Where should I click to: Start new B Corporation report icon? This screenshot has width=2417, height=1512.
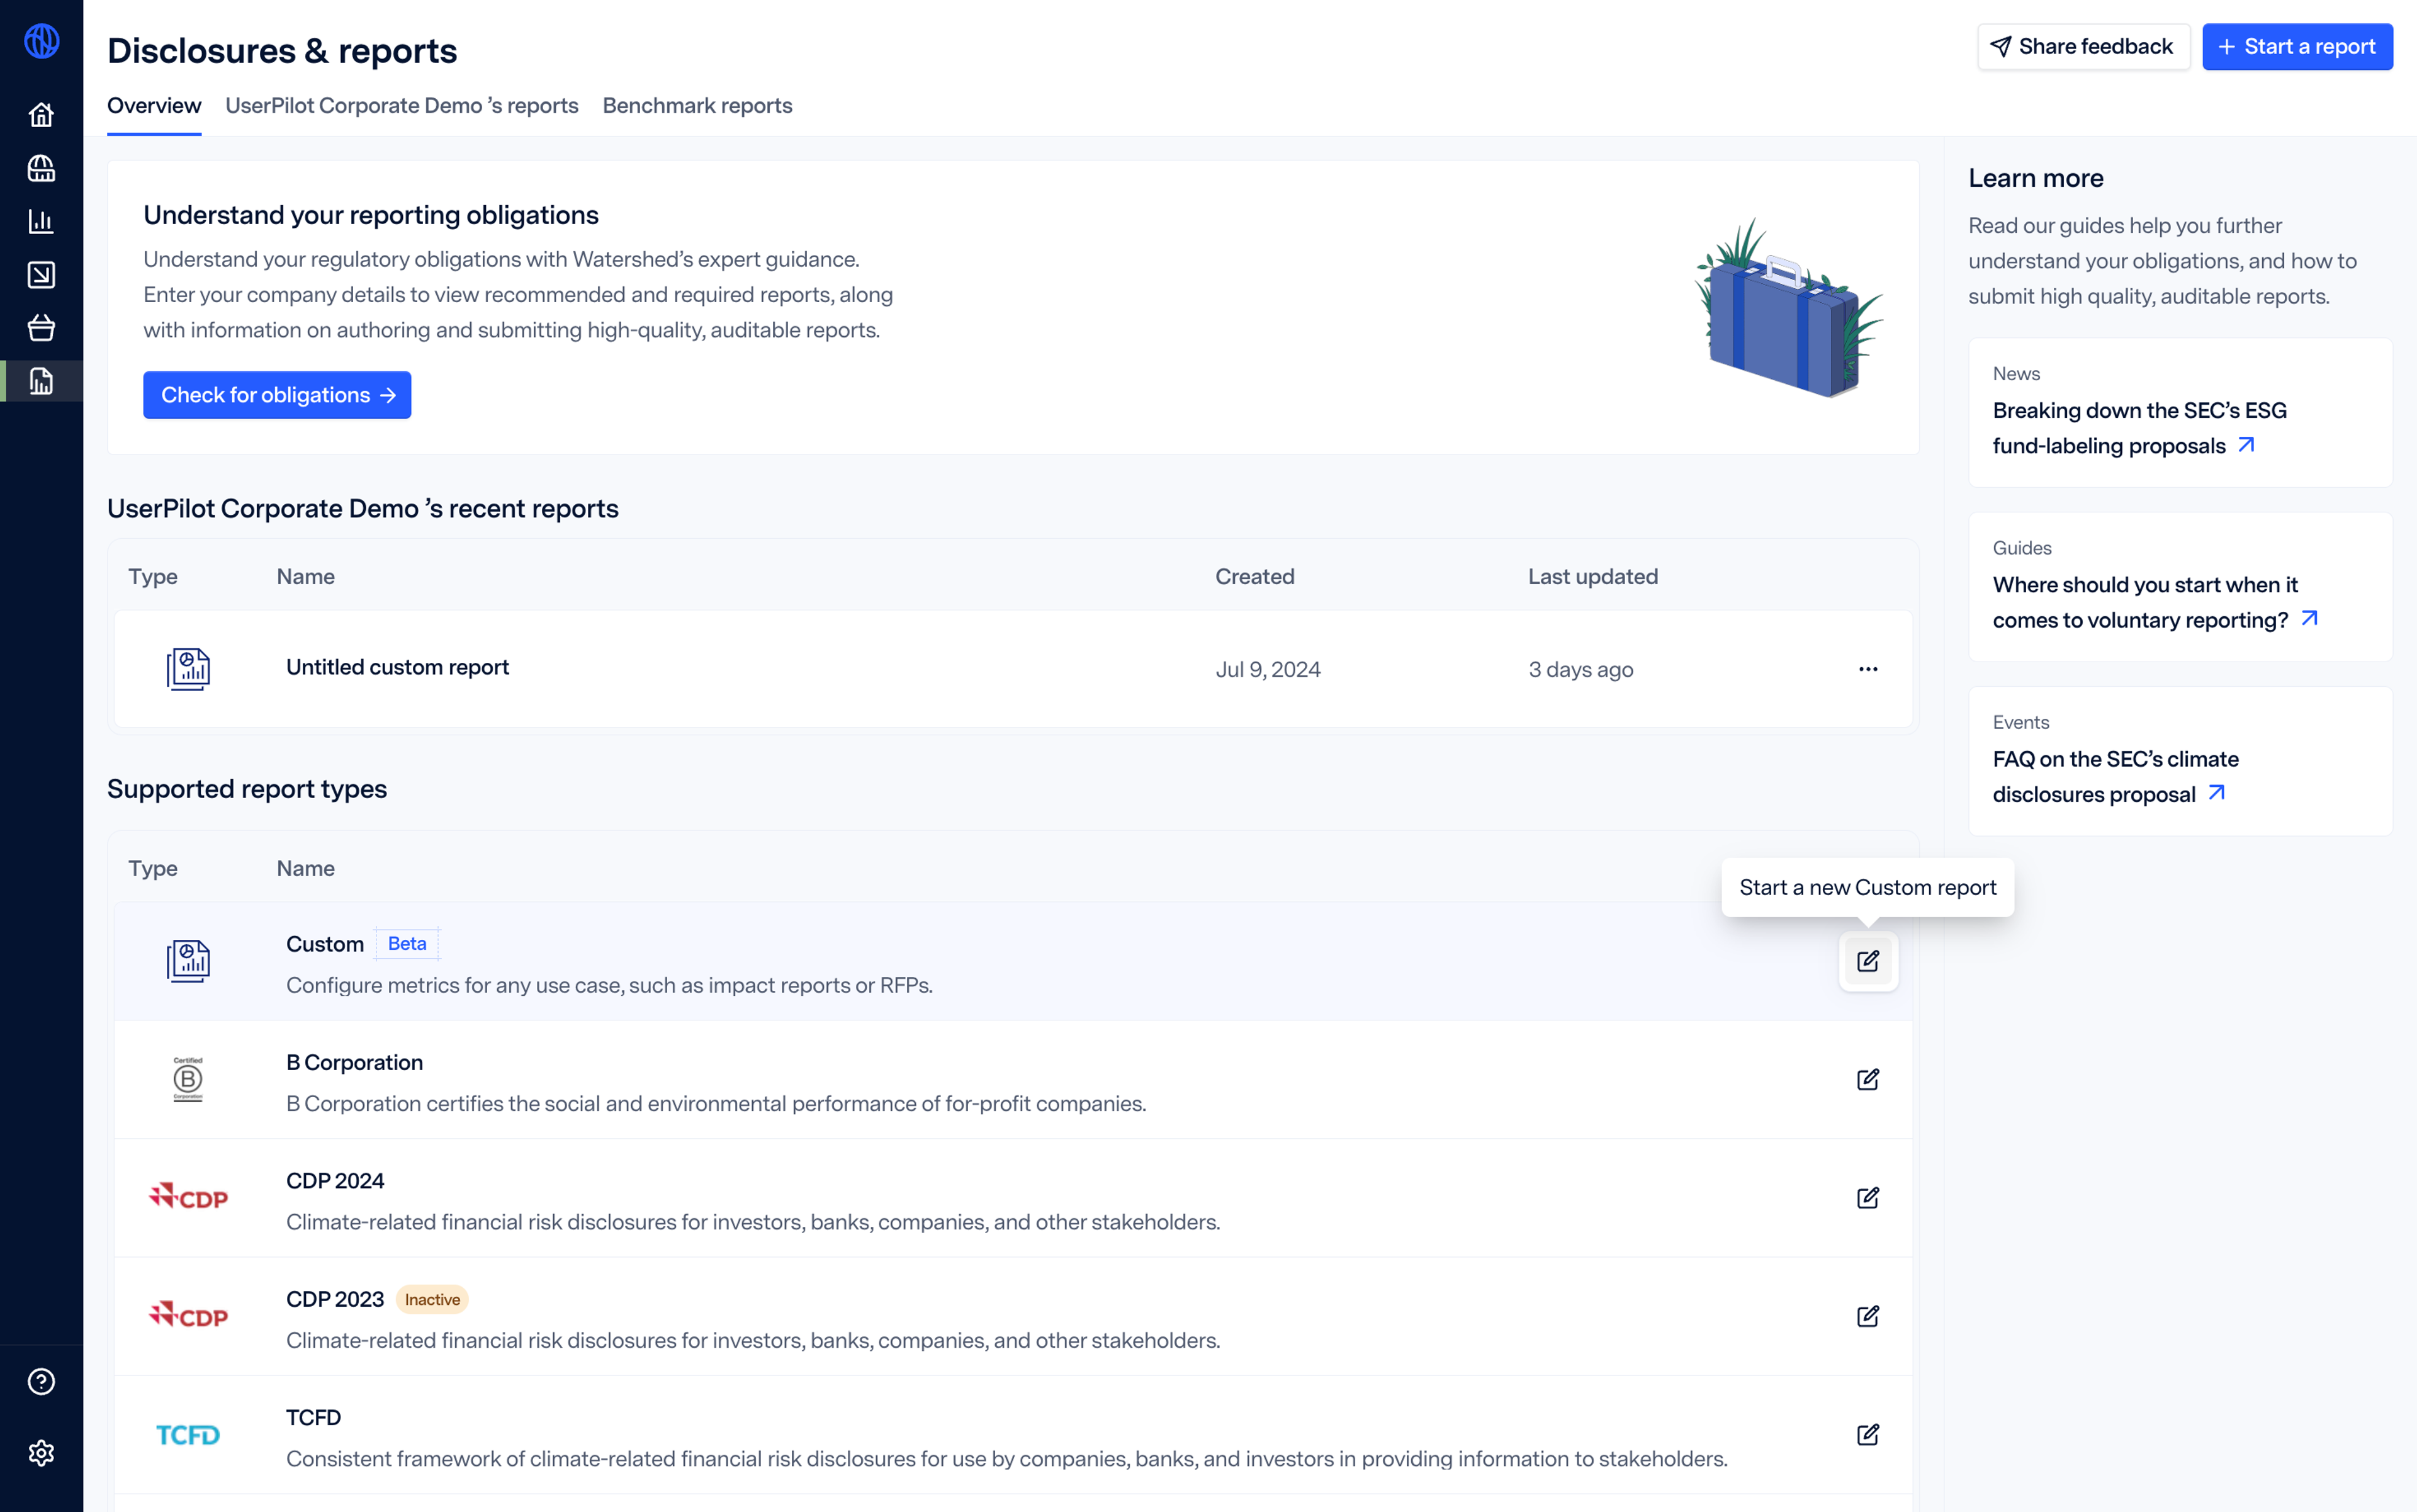1867,1079
